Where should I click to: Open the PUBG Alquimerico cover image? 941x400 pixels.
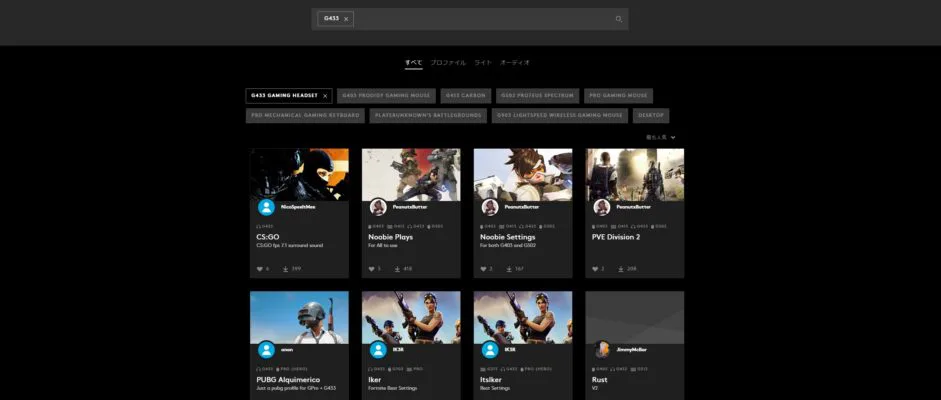coord(299,317)
